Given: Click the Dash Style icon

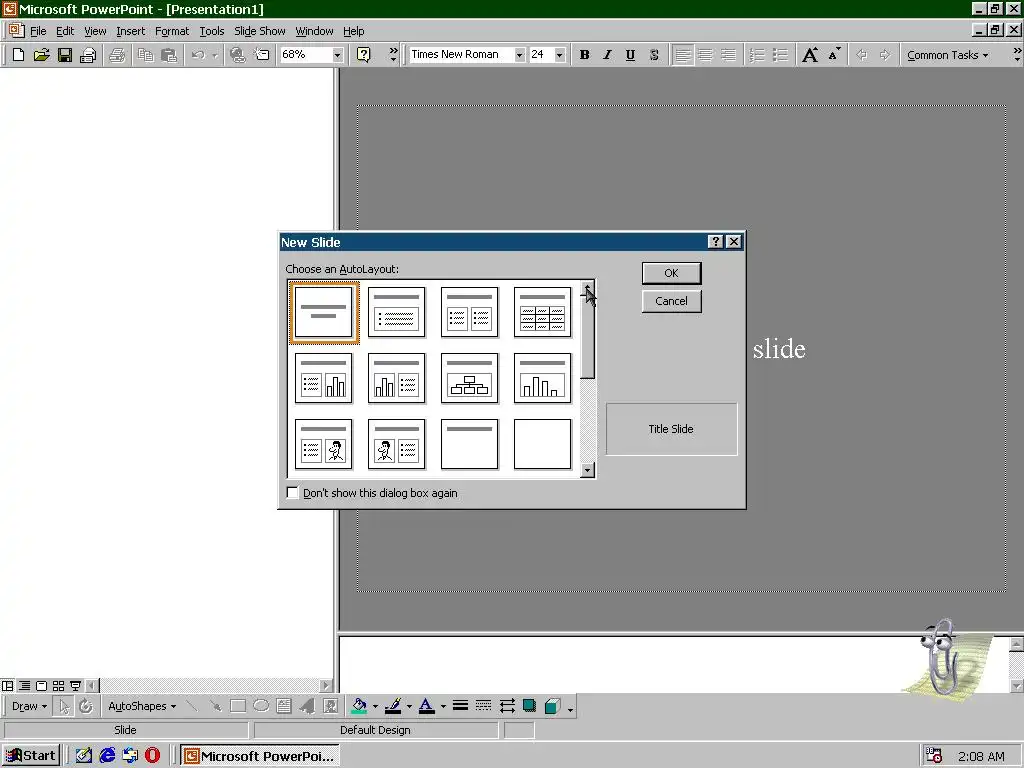Looking at the screenshot, I should pos(483,706).
